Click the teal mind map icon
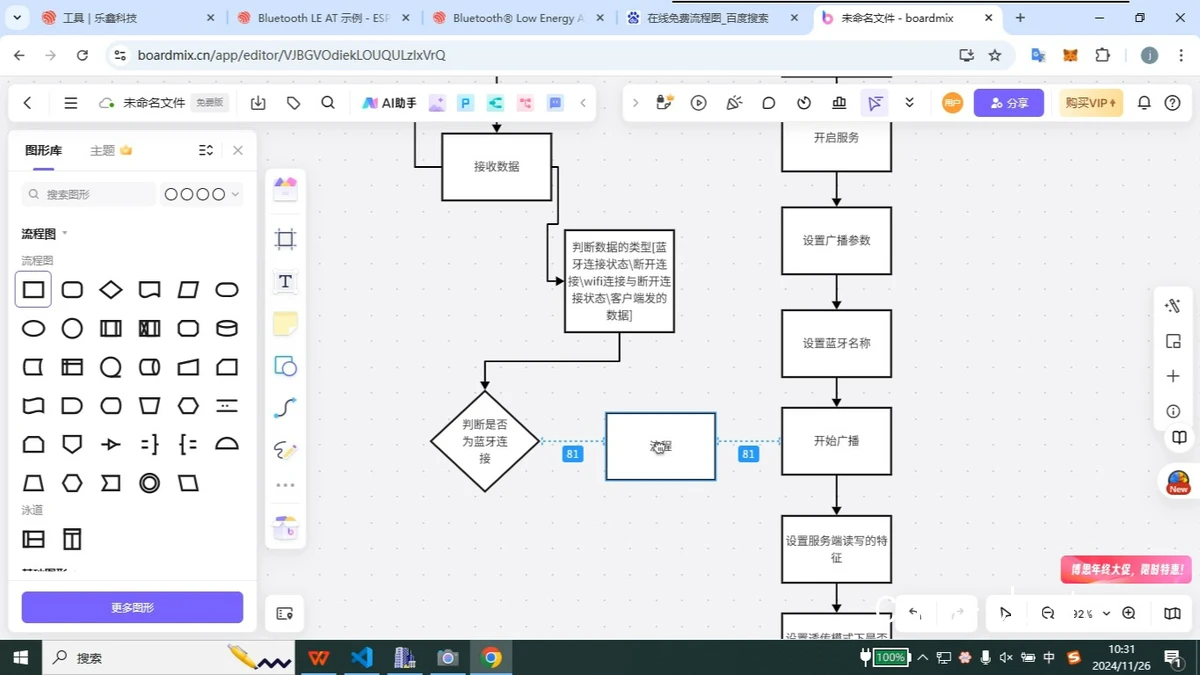The height and width of the screenshot is (675, 1200). click(495, 103)
